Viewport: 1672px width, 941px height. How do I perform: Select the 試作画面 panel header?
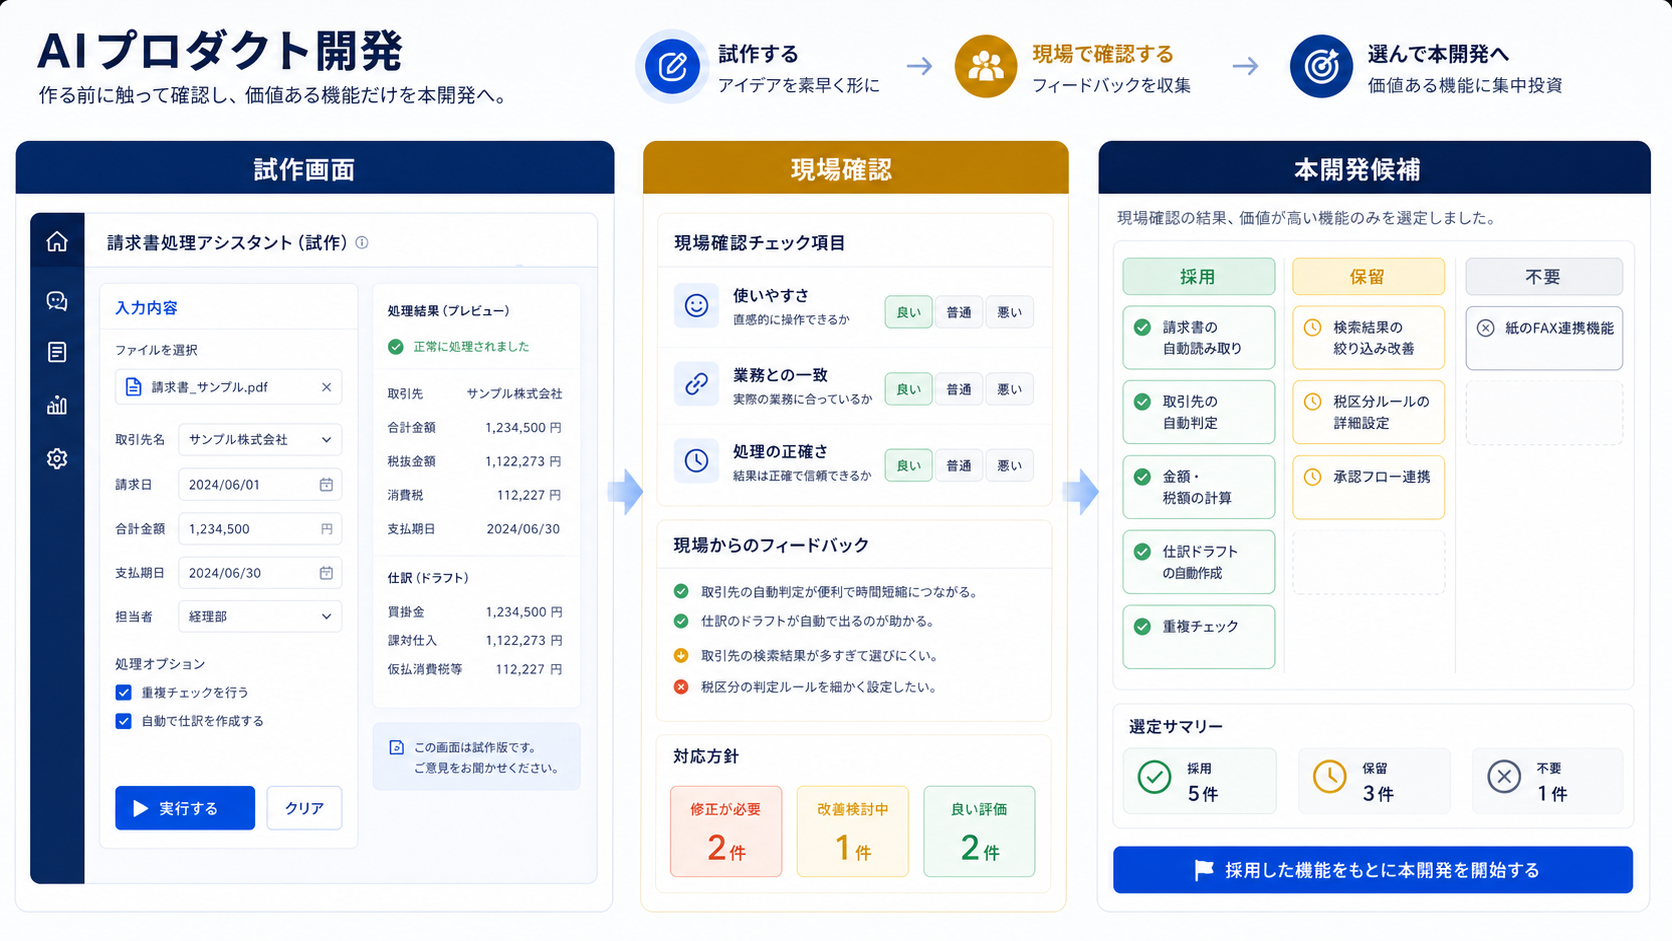click(315, 168)
